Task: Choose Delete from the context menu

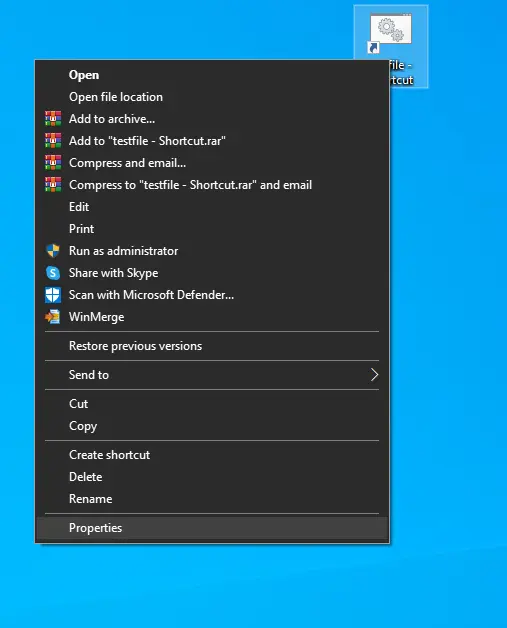Action: point(212,477)
